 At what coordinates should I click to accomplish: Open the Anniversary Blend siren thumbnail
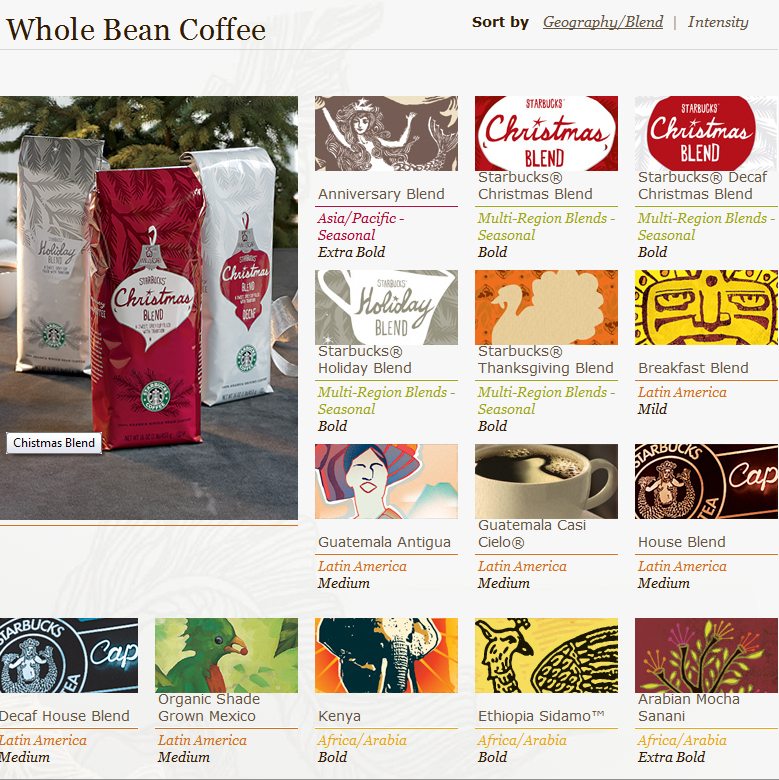(x=386, y=133)
